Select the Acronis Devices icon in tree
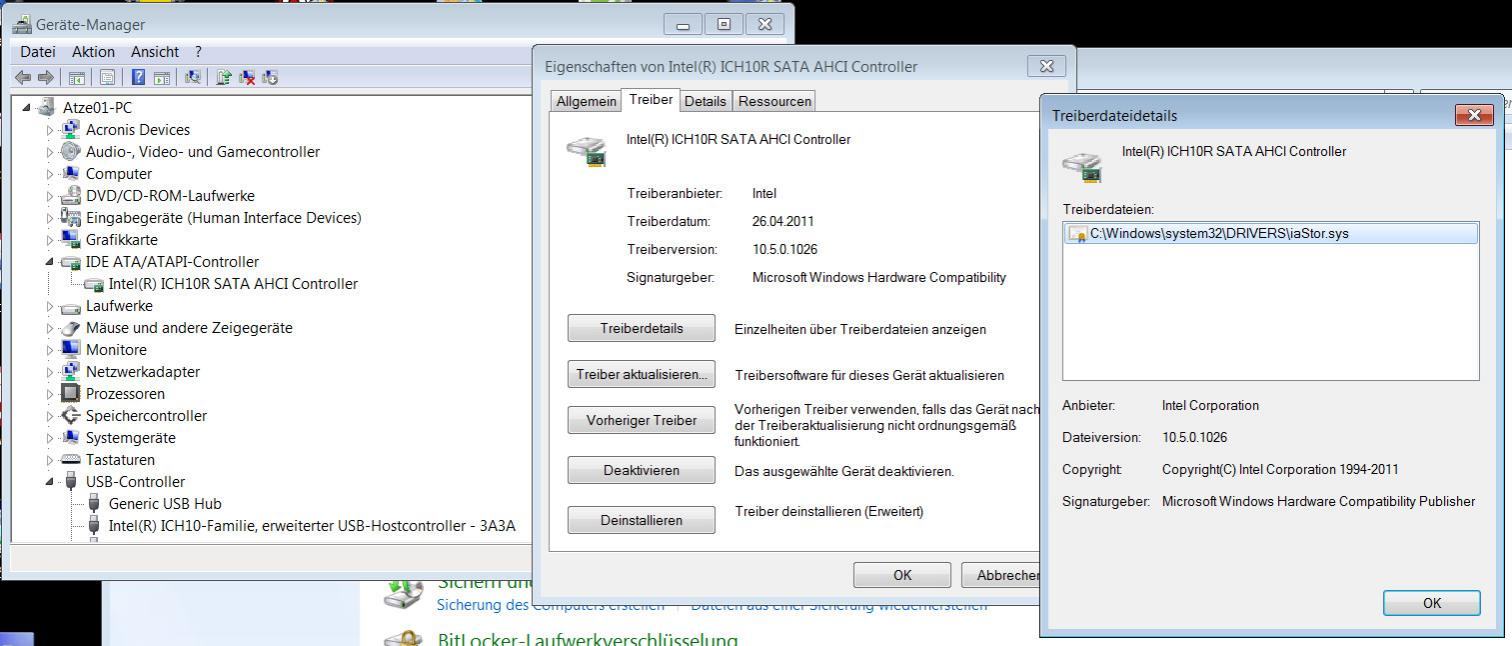This screenshot has height=646, width=1512. pyautogui.click(x=70, y=129)
